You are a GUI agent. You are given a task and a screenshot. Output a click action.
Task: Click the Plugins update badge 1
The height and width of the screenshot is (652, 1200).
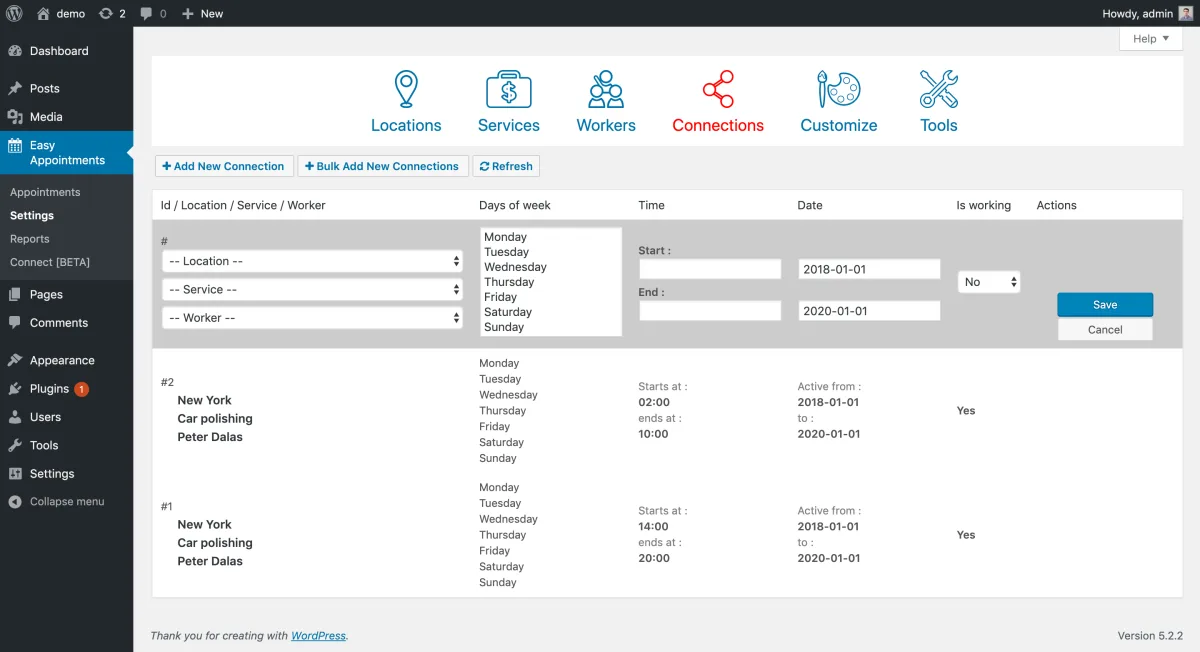click(x=81, y=389)
